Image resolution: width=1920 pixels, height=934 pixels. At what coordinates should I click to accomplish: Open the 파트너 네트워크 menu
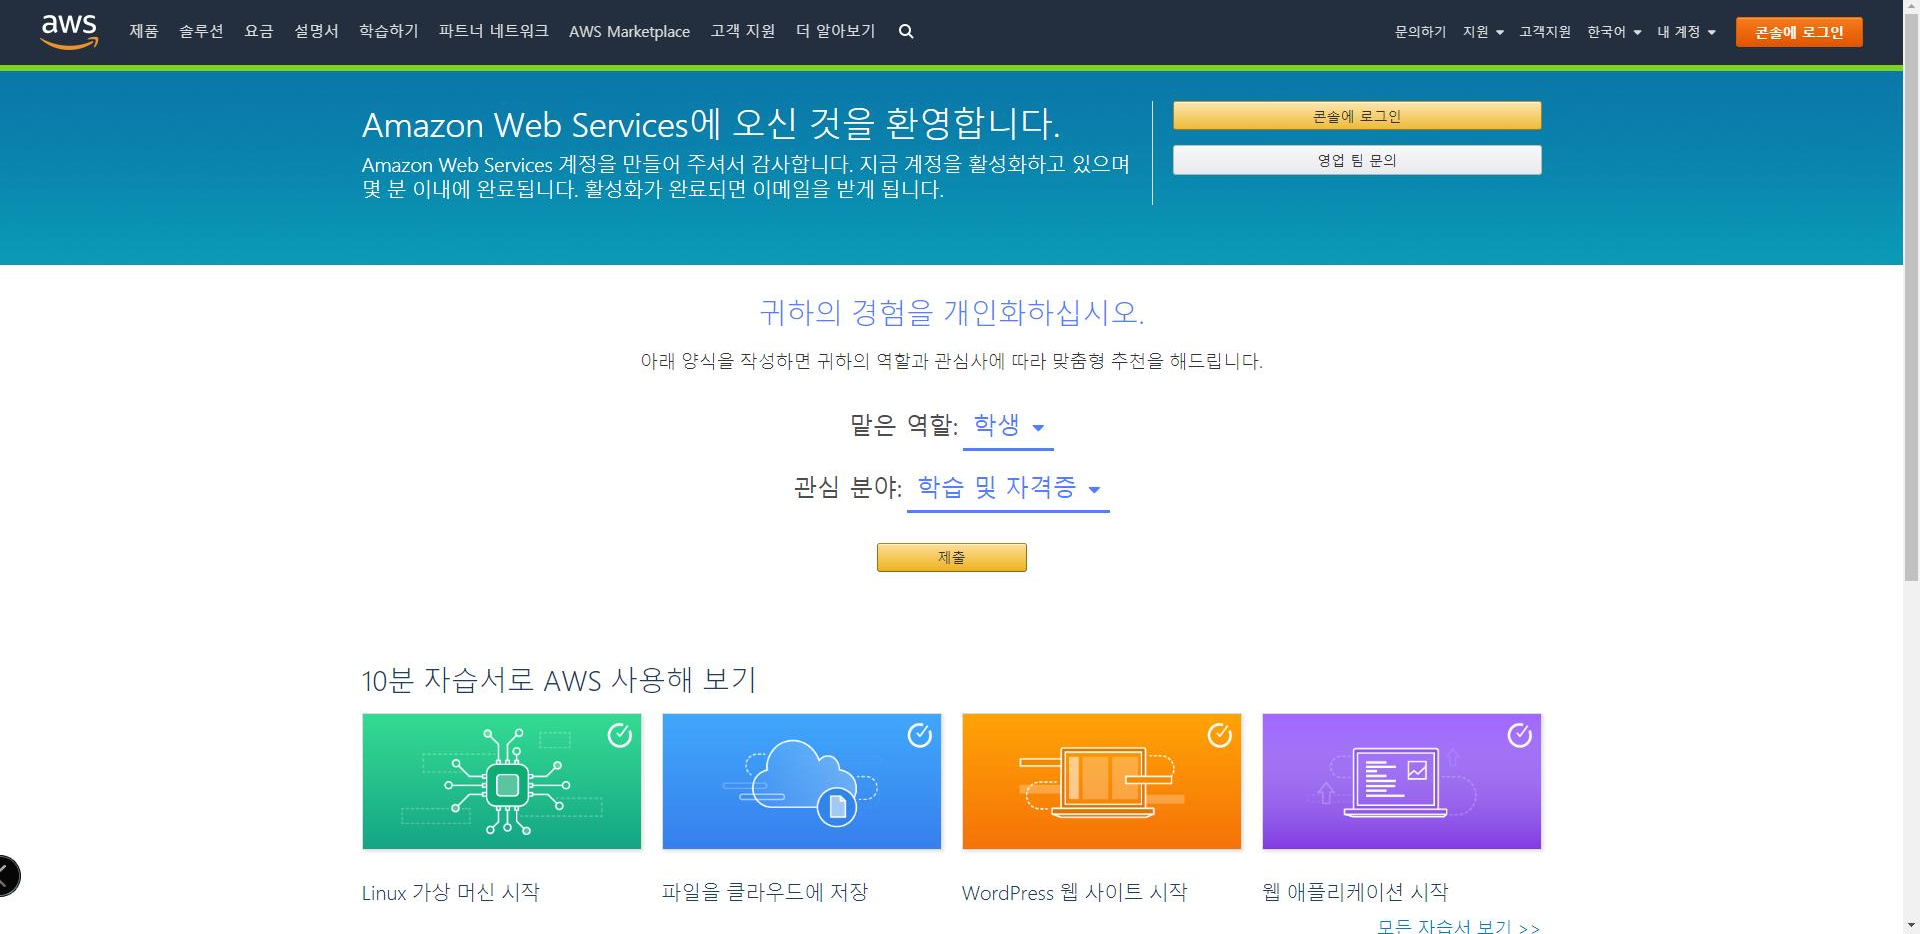pos(494,32)
